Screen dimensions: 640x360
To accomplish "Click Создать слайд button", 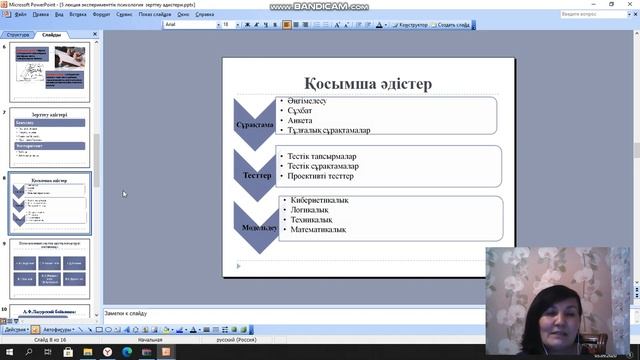I will tap(451, 25).
